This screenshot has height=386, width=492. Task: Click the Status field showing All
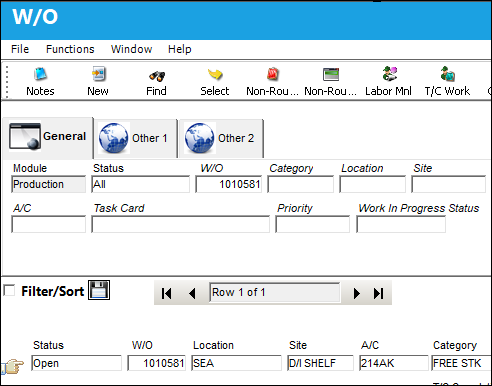(141, 184)
